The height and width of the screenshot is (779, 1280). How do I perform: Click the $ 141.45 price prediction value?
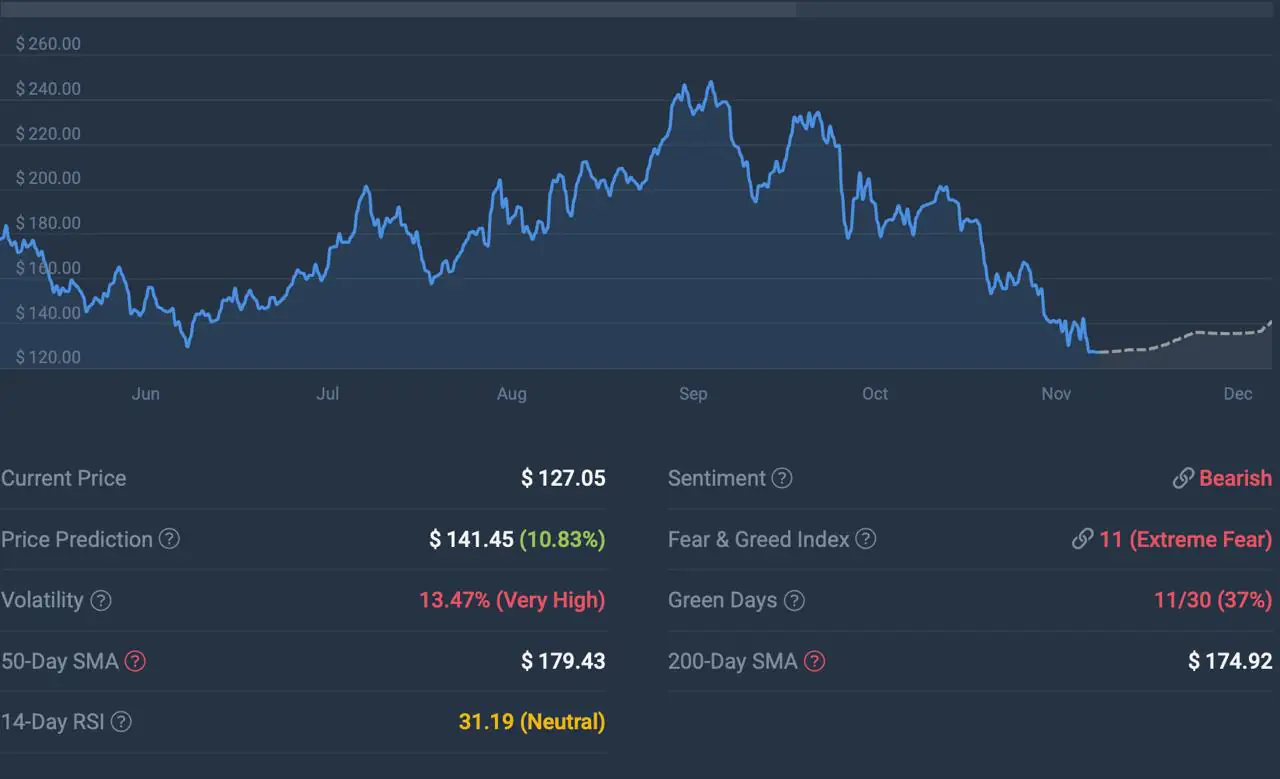(x=470, y=539)
